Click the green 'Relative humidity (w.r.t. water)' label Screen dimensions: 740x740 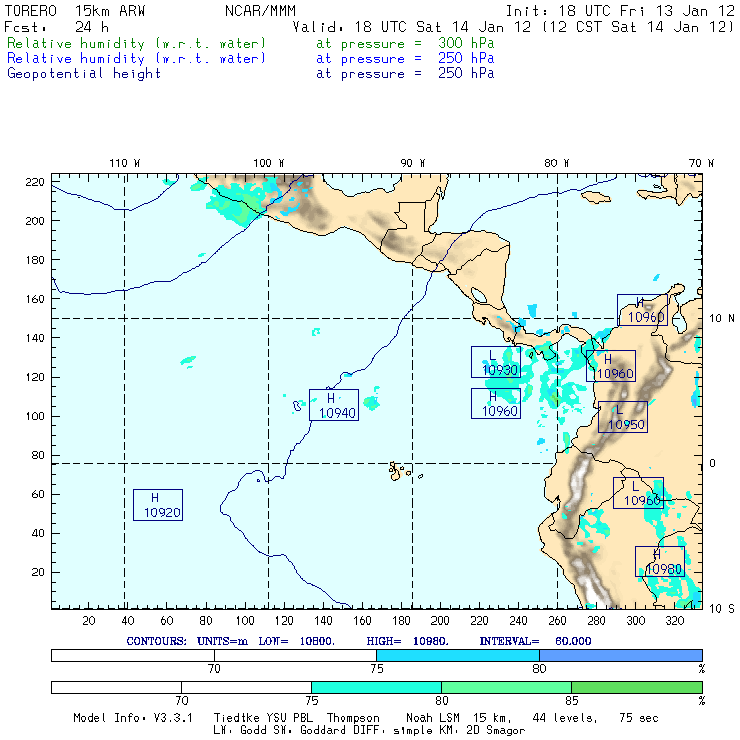[136, 43]
